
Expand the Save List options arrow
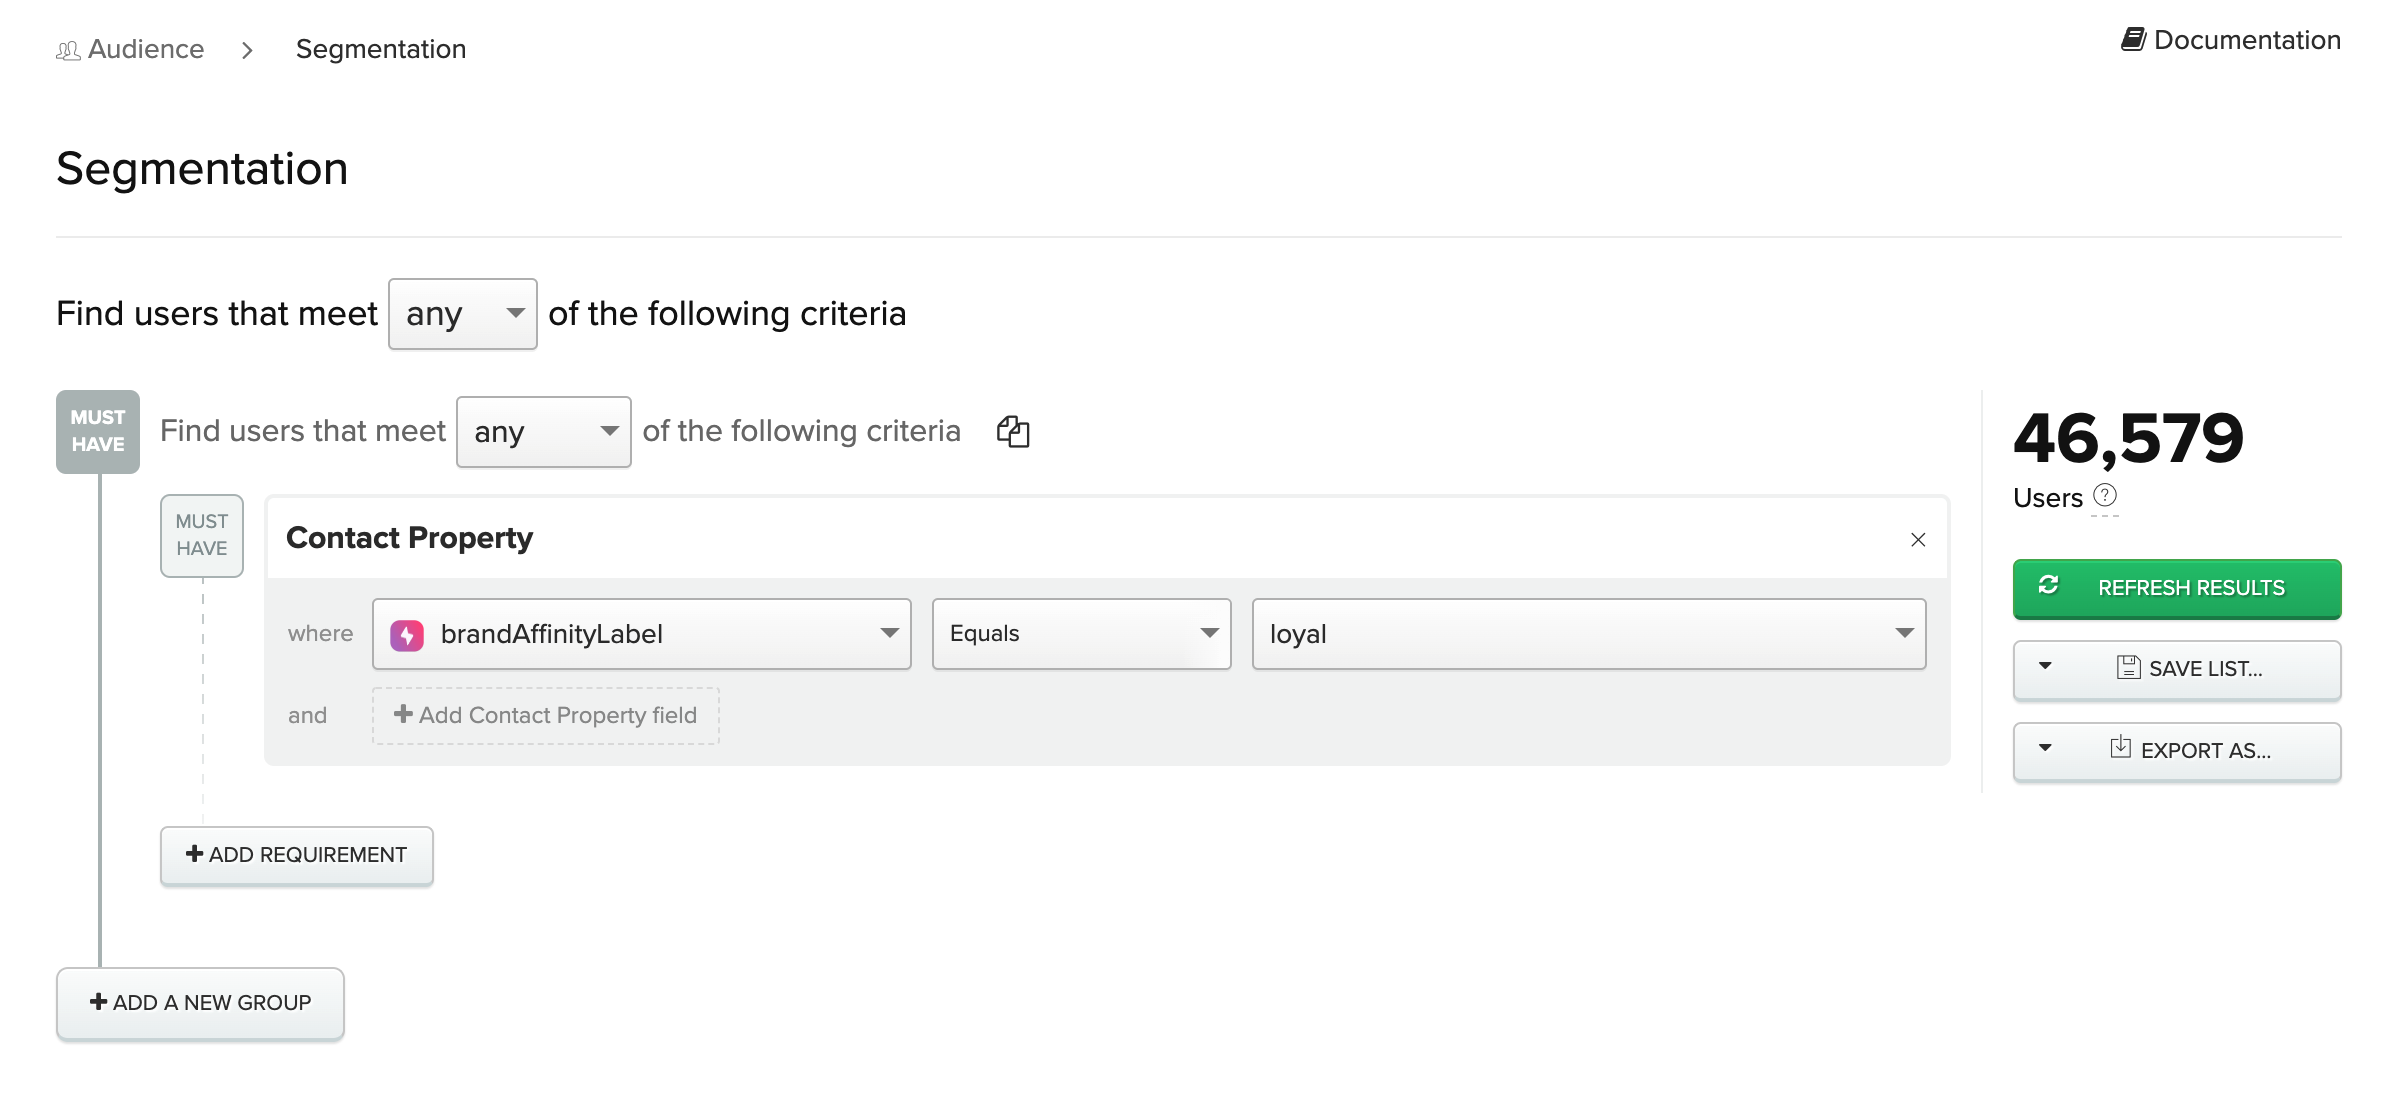click(2045, 667)
